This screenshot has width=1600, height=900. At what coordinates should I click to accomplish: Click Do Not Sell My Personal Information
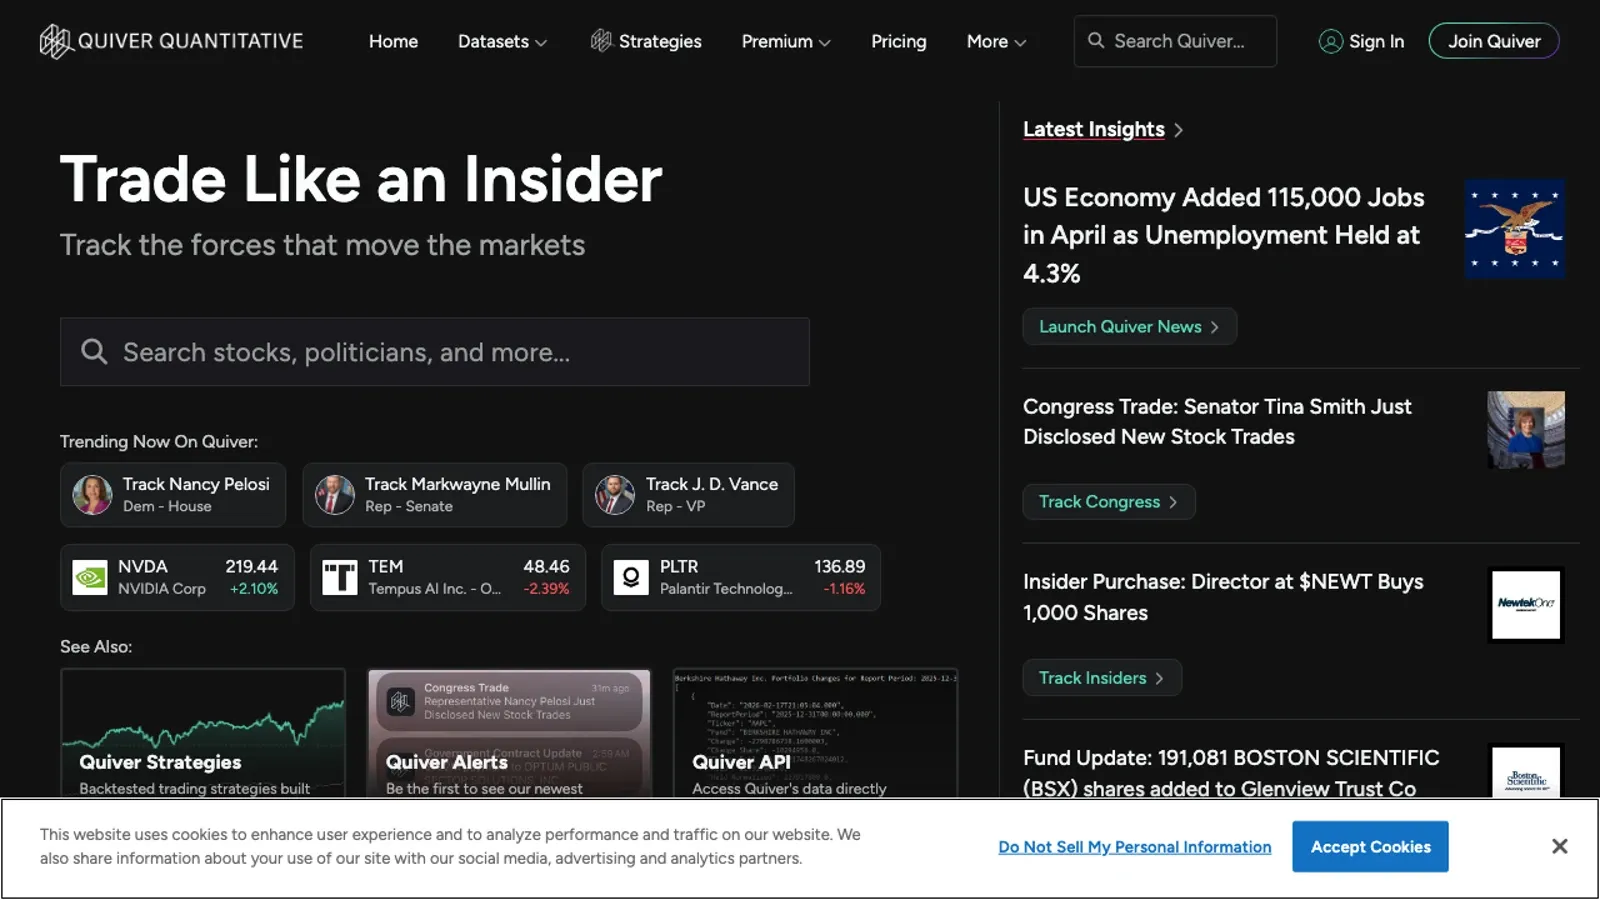pyautogui.click(x=1135, y=847)
